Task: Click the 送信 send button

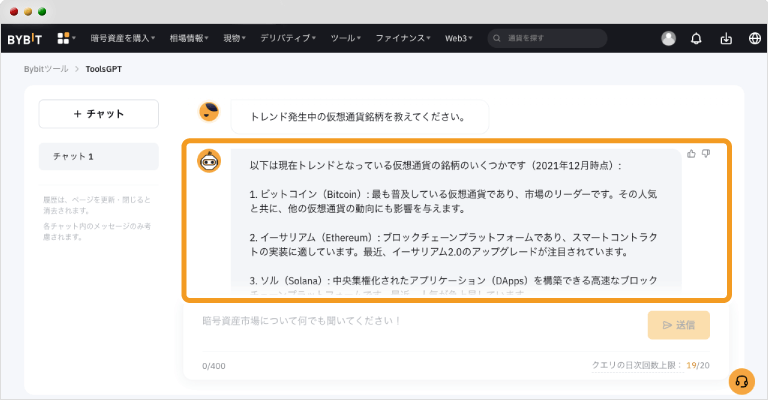Action: pos(678,325)
